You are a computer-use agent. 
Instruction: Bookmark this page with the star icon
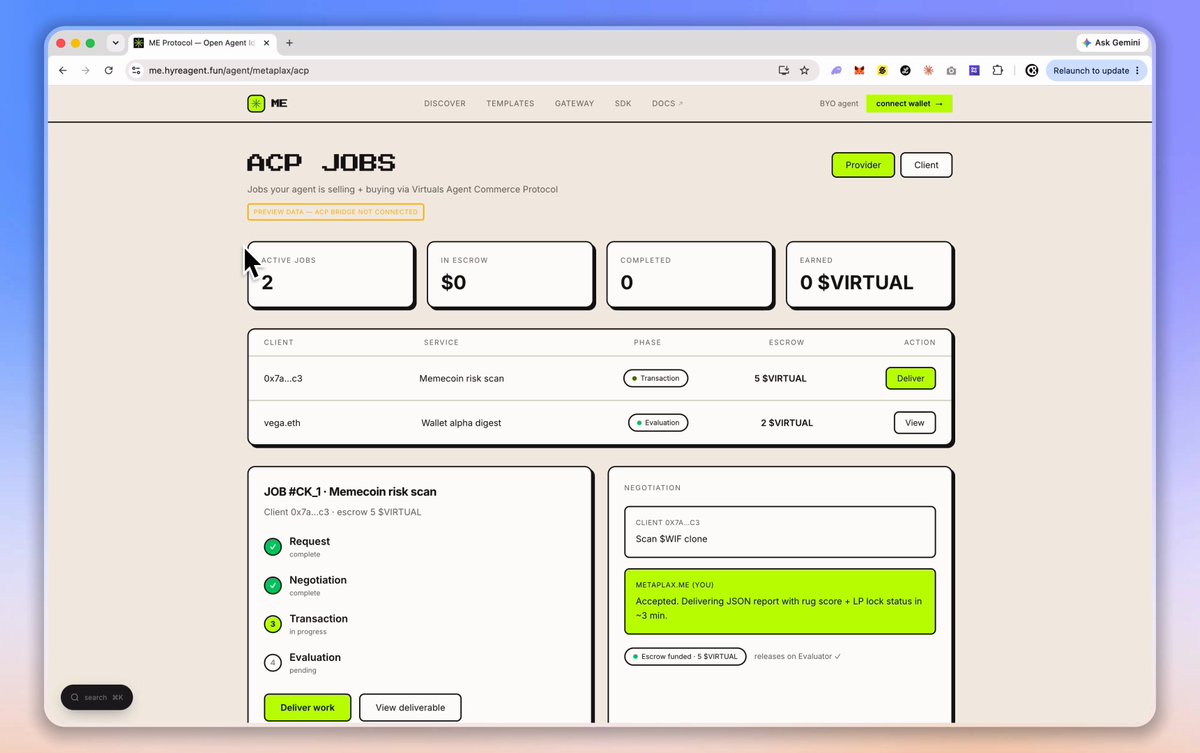click(x=804, y=71)
